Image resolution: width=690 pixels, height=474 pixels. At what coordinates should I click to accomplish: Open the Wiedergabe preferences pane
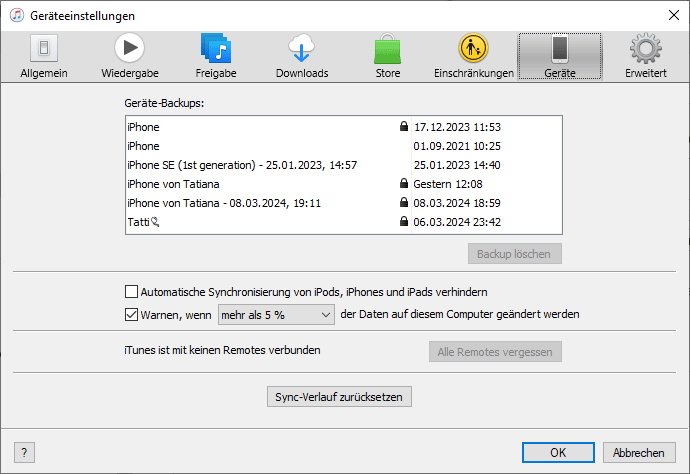click(130, 56)
